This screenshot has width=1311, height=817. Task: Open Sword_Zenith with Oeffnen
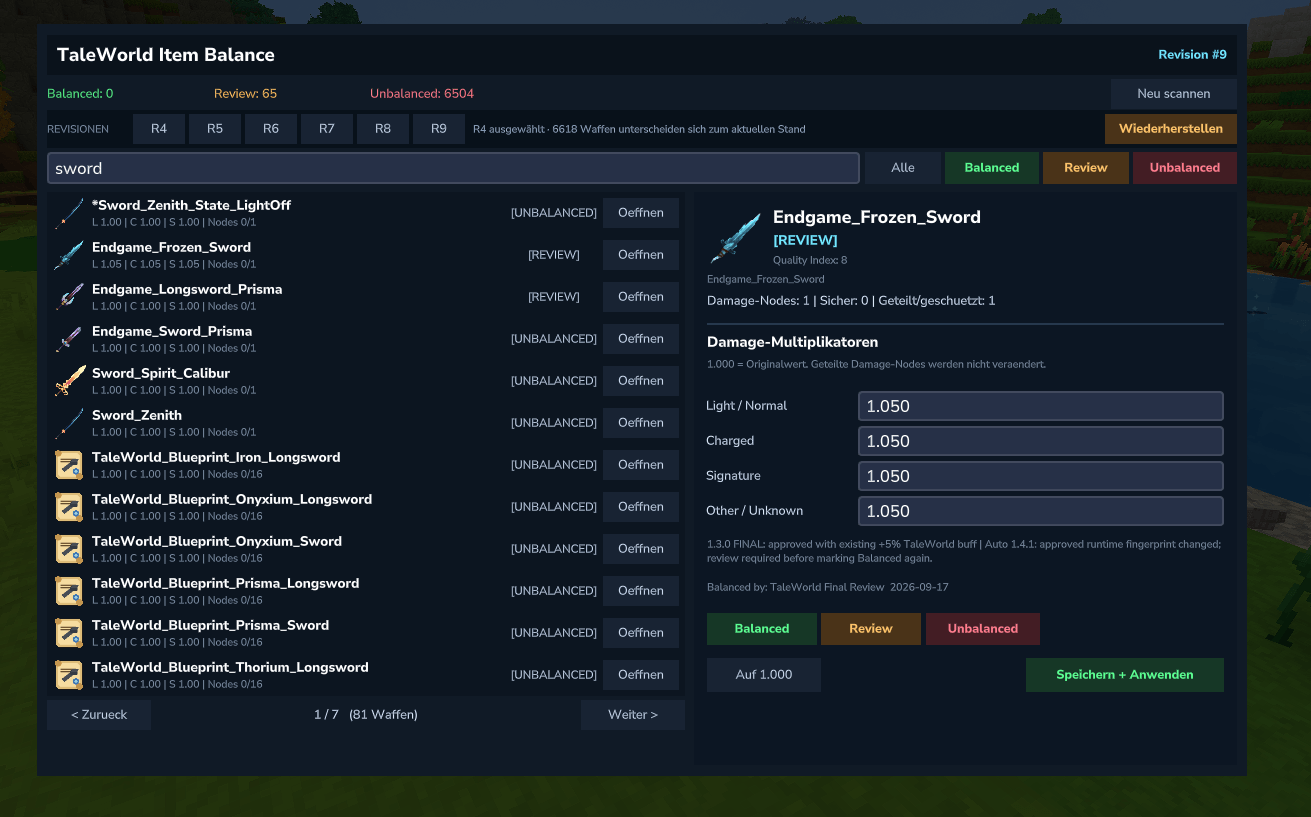[641, 423]
